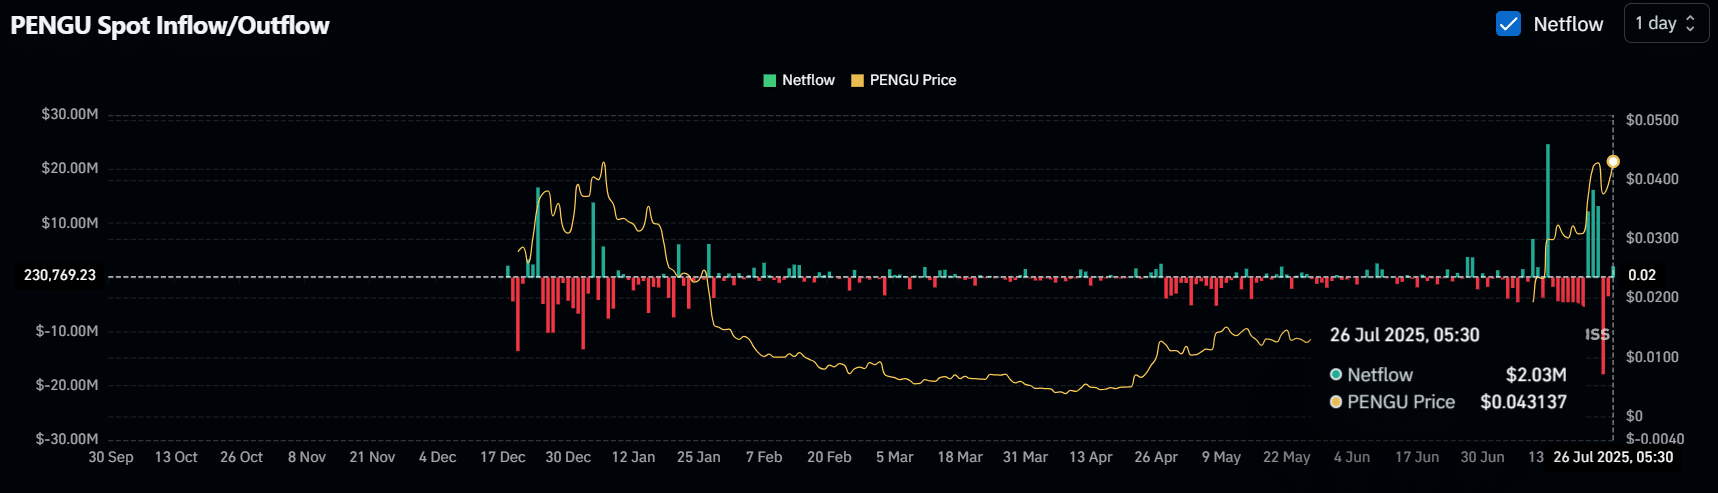Click the yellow PENGU Price legend swatch
The width and height of the screenshot is (1718, 493).
[x=857, y=80]
